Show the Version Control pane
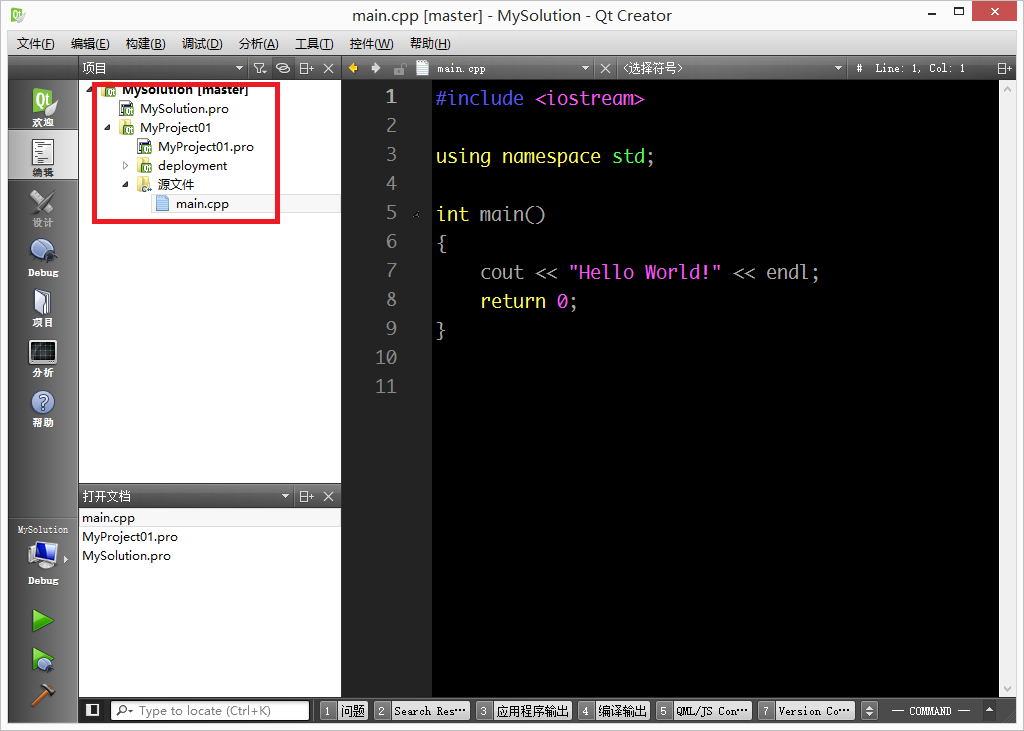Viewport: 1024px width, 731px height. (805, 711)
